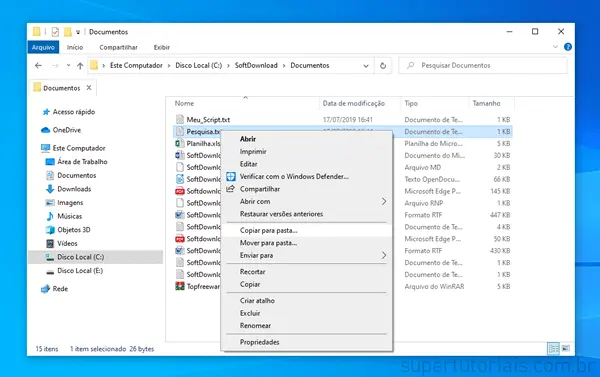Click the Windows Defender shield icon in menu

231,176
